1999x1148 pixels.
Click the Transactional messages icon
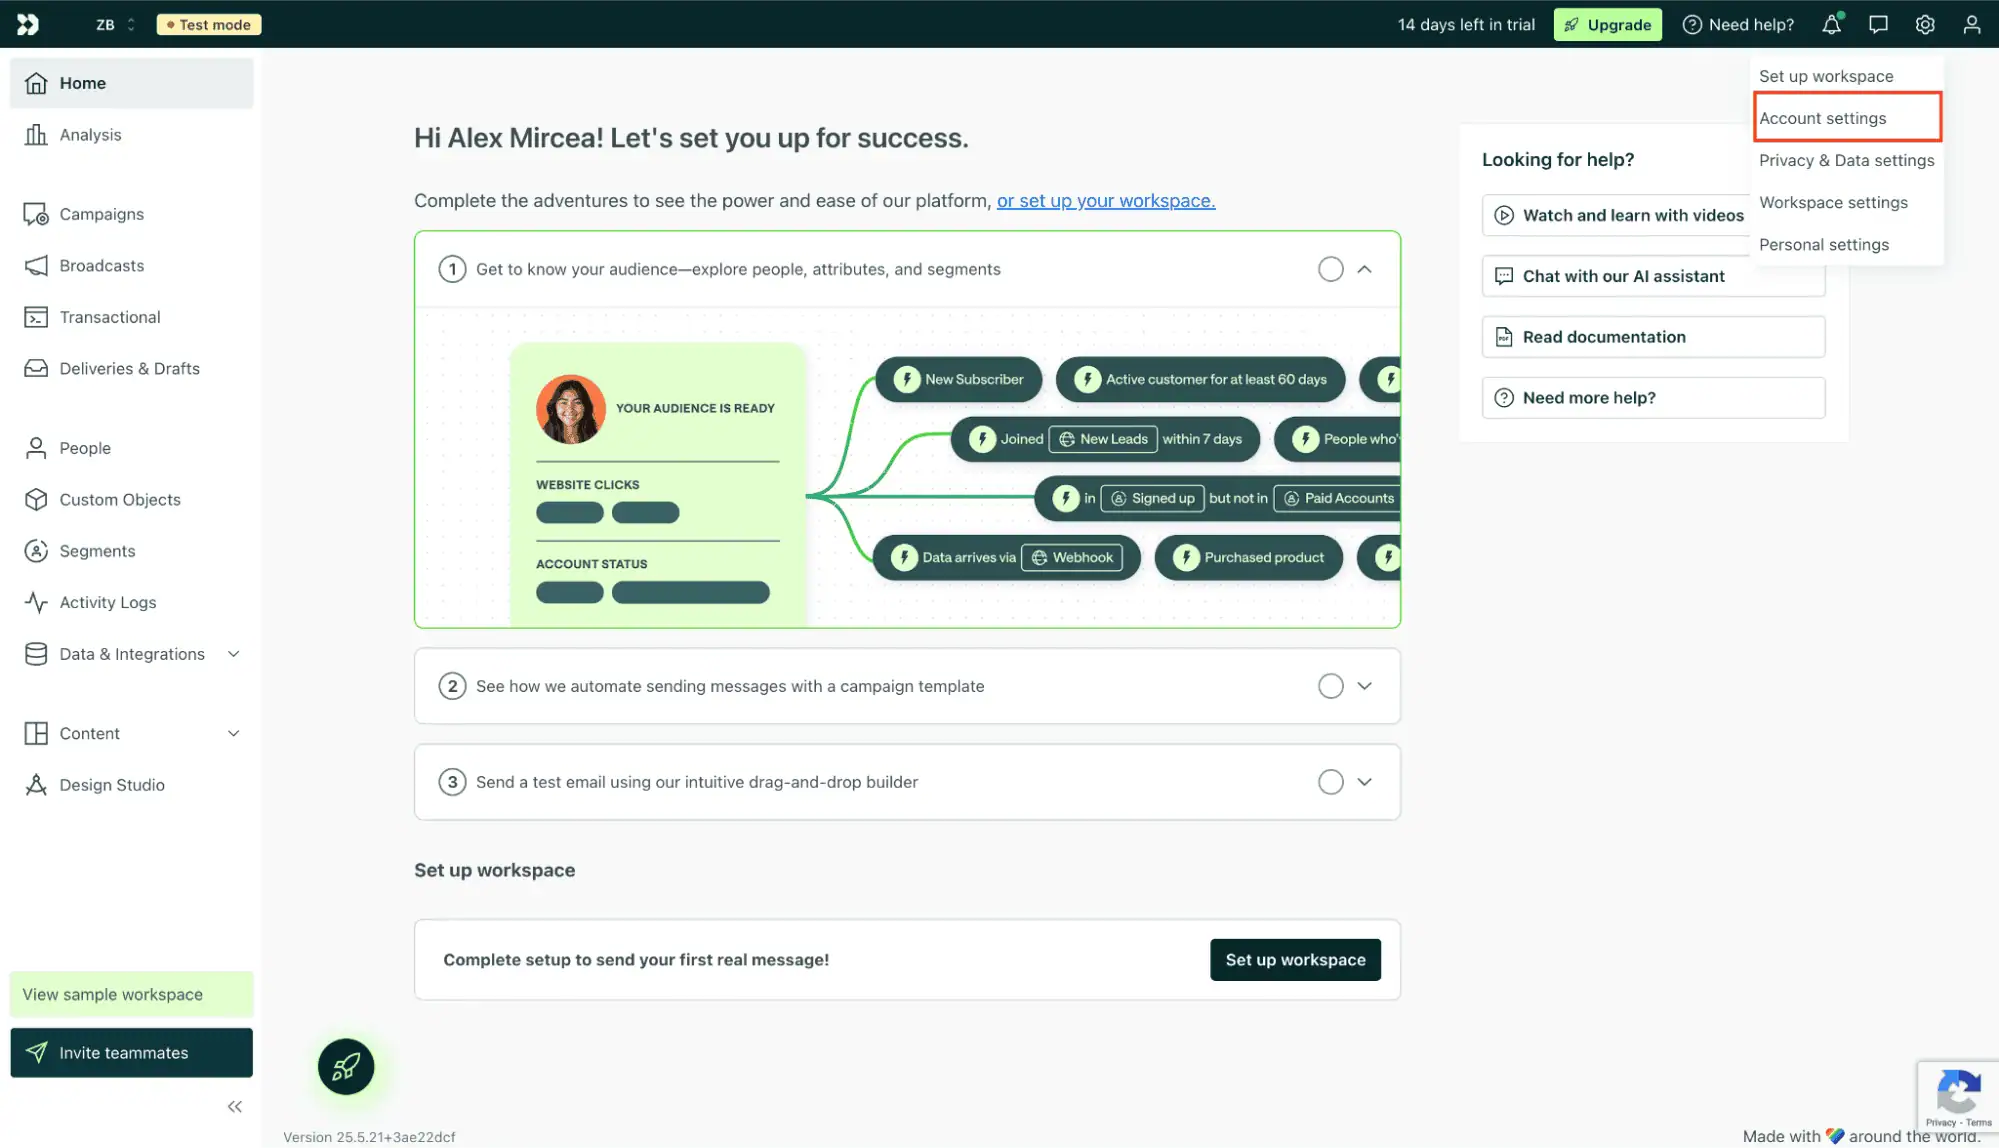click(36, 316)
